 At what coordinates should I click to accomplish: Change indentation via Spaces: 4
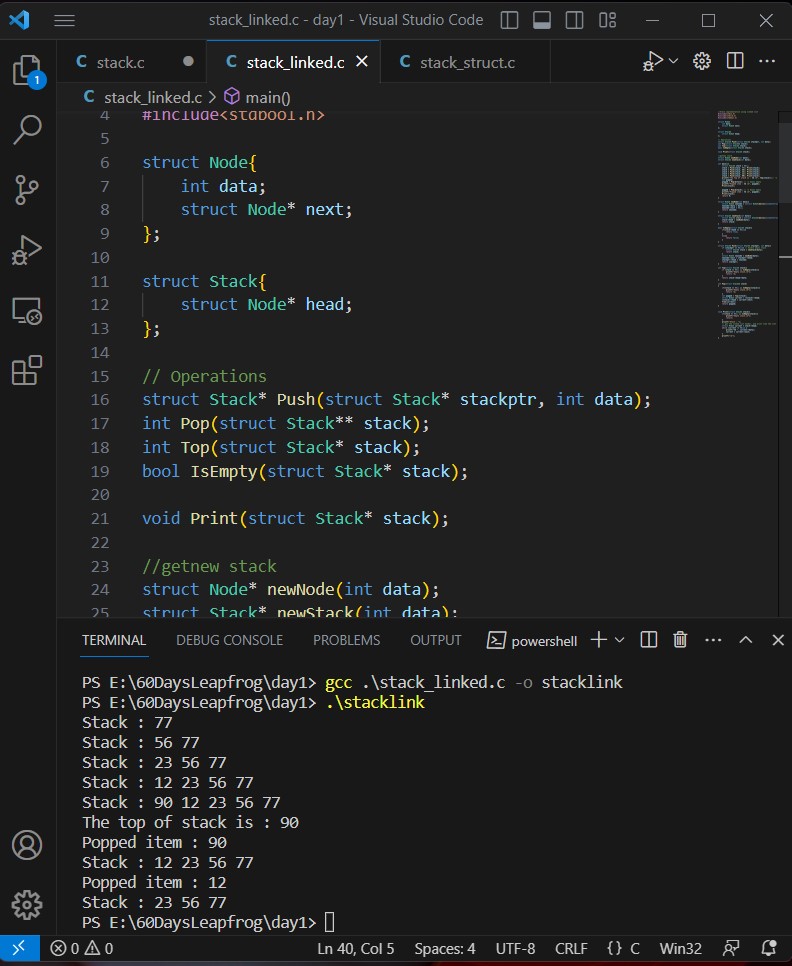pyautogui.click(x=445, y=949)
